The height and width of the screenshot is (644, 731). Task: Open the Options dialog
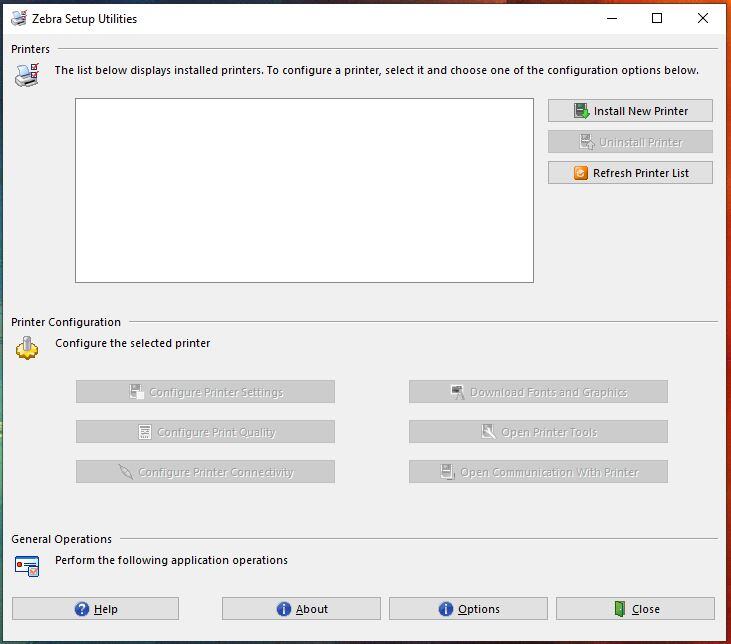tap(469, 609)
